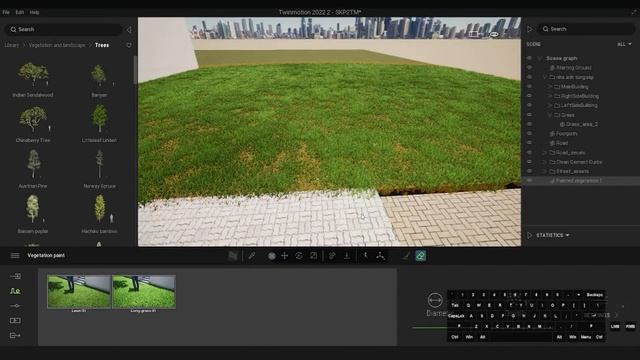Image resolution: width=640 pixels, height=360 pixels.
Task: Open the Import sidebar icon
Action: click(x=15, y=276)
